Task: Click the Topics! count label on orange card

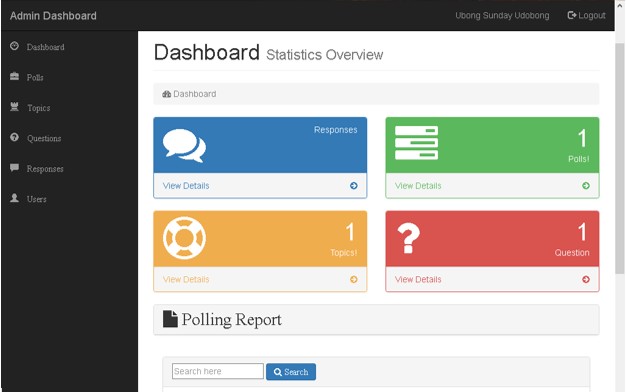Action: pos(343,253)
